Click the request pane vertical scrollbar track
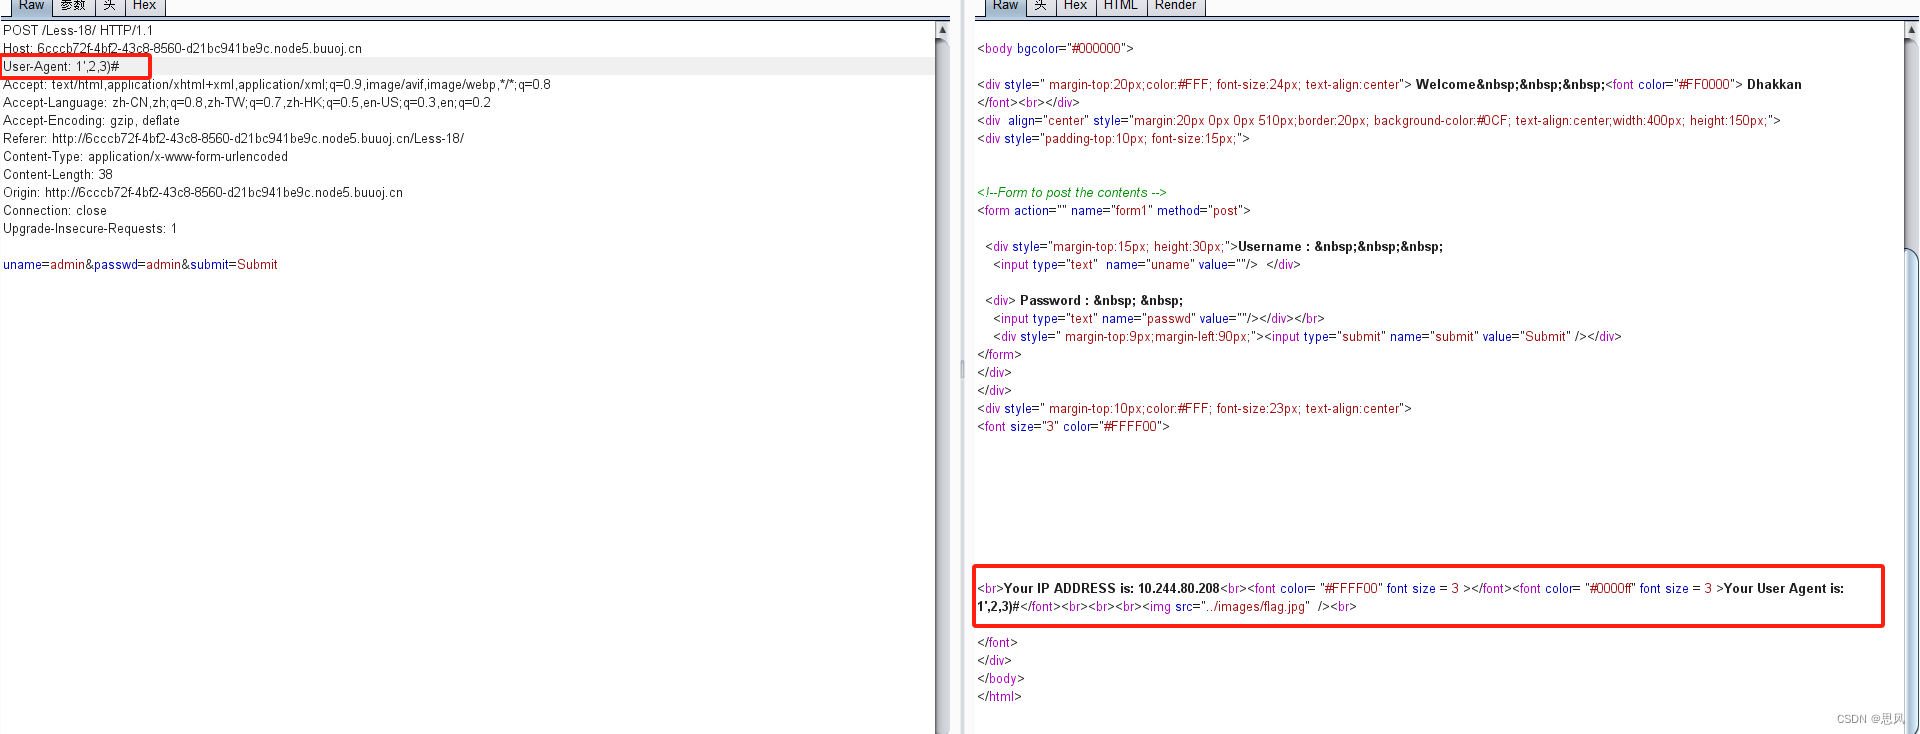The image size is (1920, 734). 942,385
